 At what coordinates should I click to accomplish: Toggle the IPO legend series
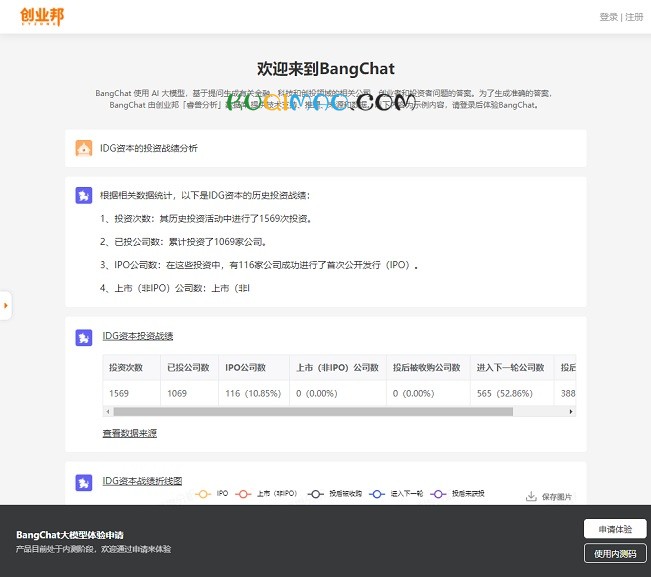point(212,494)
